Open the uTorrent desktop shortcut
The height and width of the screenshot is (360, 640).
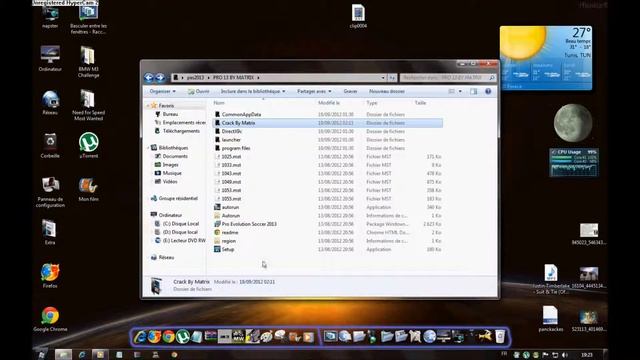[x=89, y=145]
